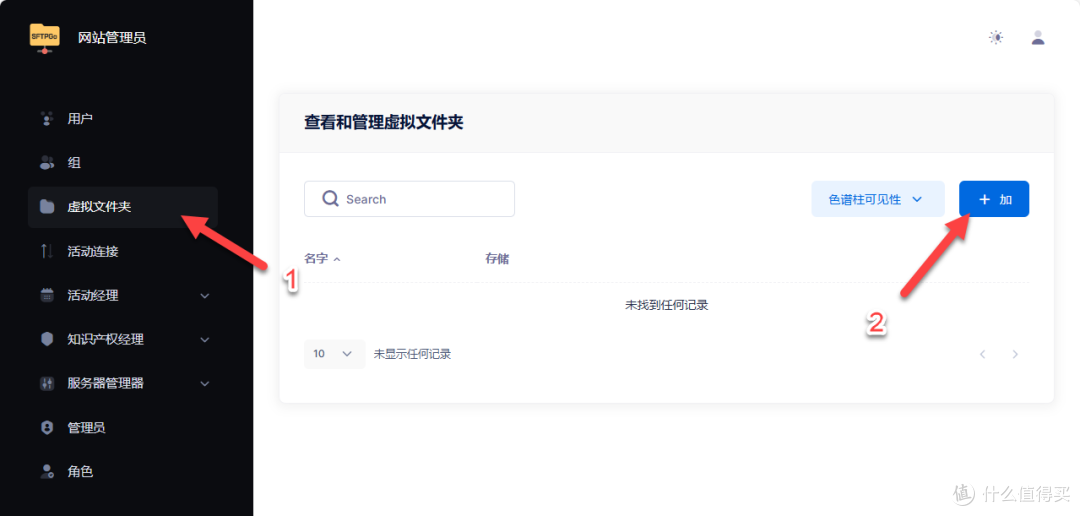This screenshot has height=516, width=1080.
Task: Select the 虚拟文件夹 menu item
Action: point(123,207)
